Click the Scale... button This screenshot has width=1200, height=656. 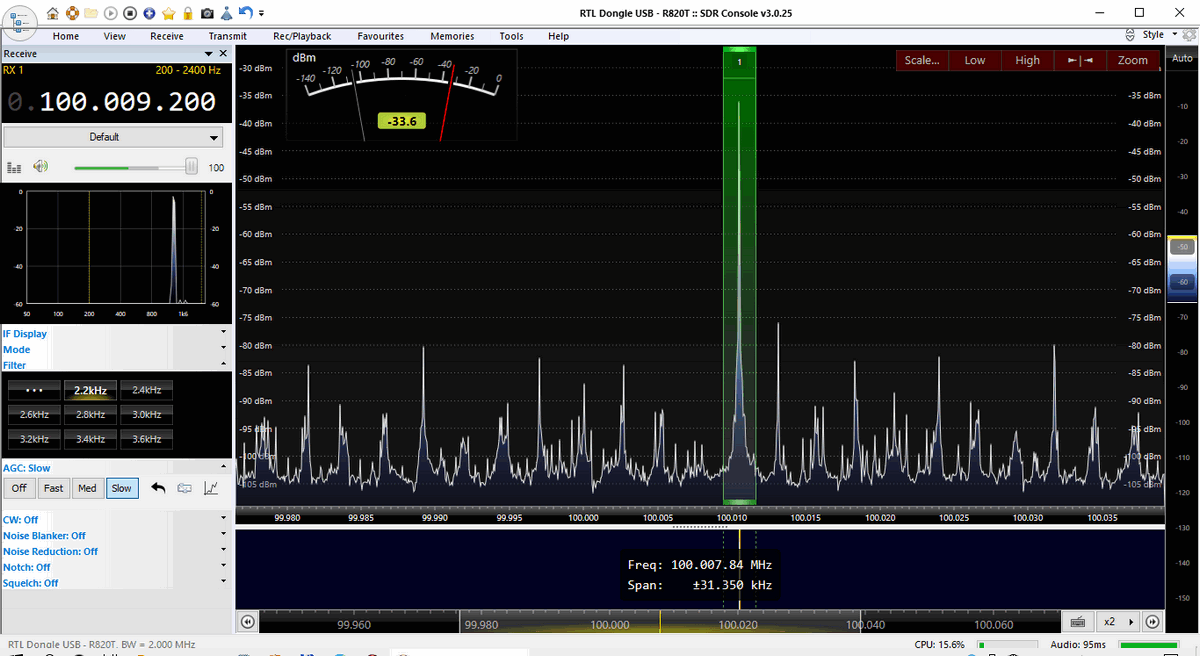[921, 60]
